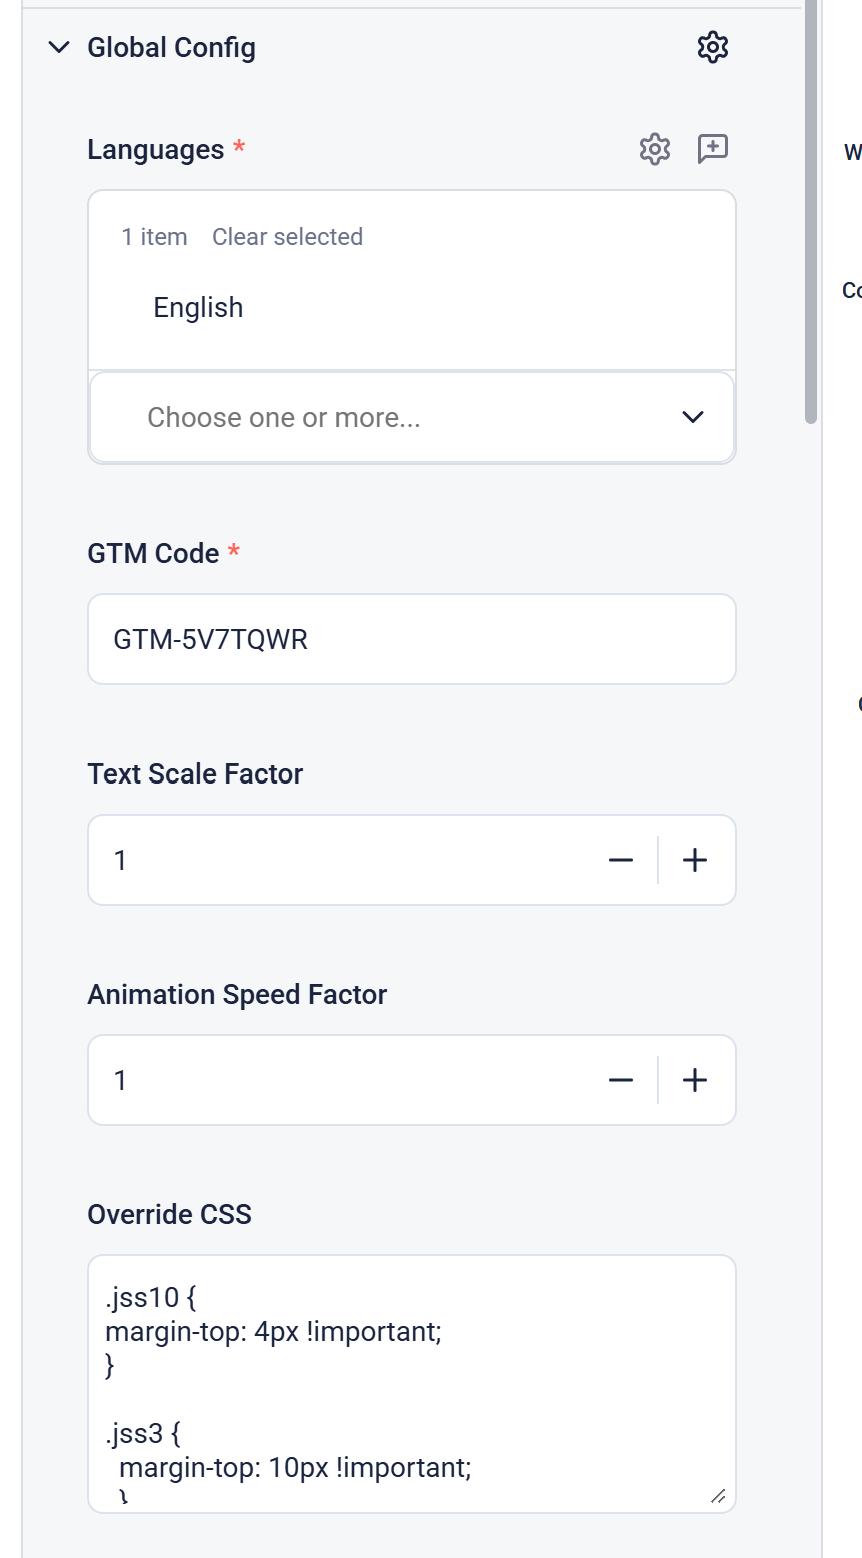
Task: Click into the GTM Code input field
Action: [x=411, y=639]
